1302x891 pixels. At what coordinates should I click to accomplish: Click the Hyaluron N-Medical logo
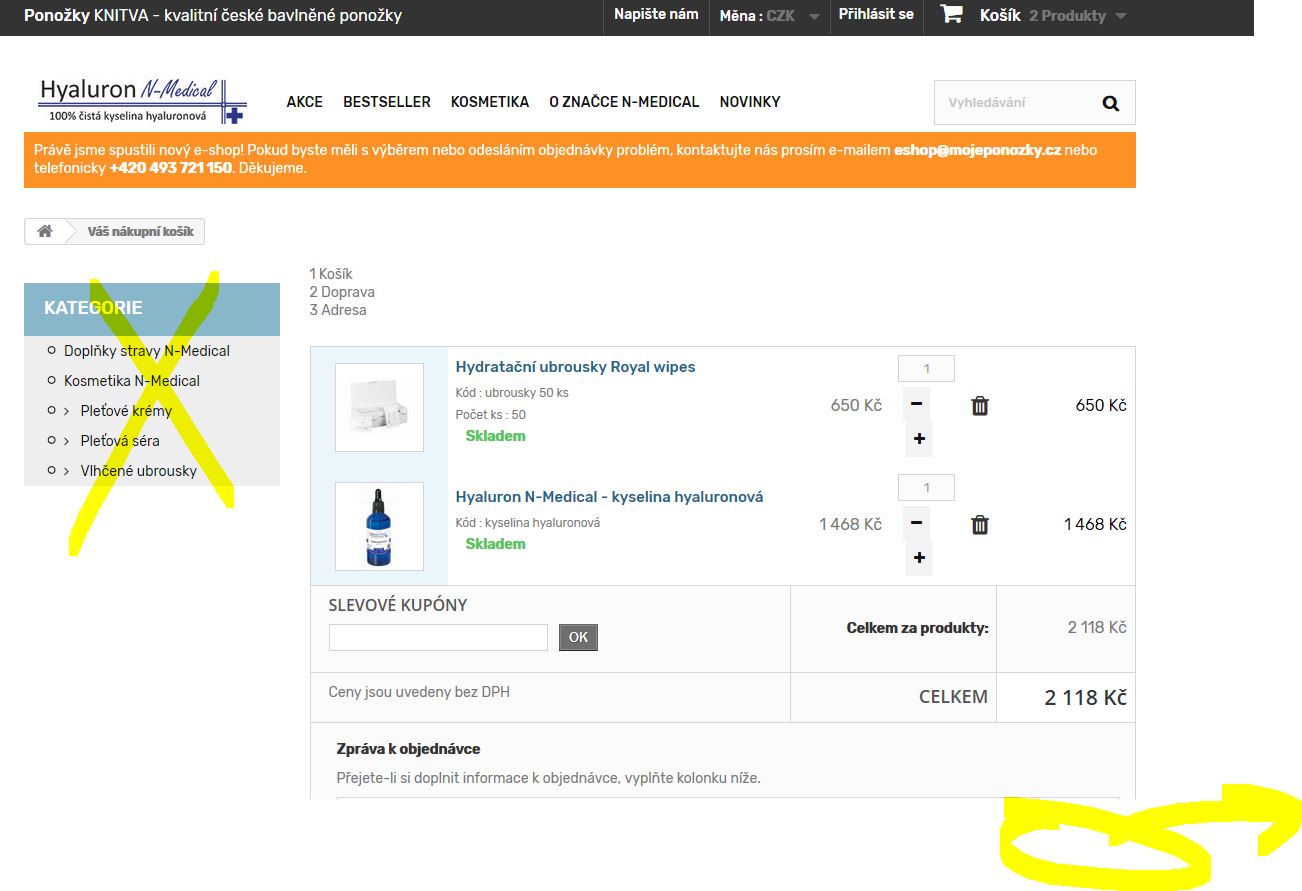[142, 101]
